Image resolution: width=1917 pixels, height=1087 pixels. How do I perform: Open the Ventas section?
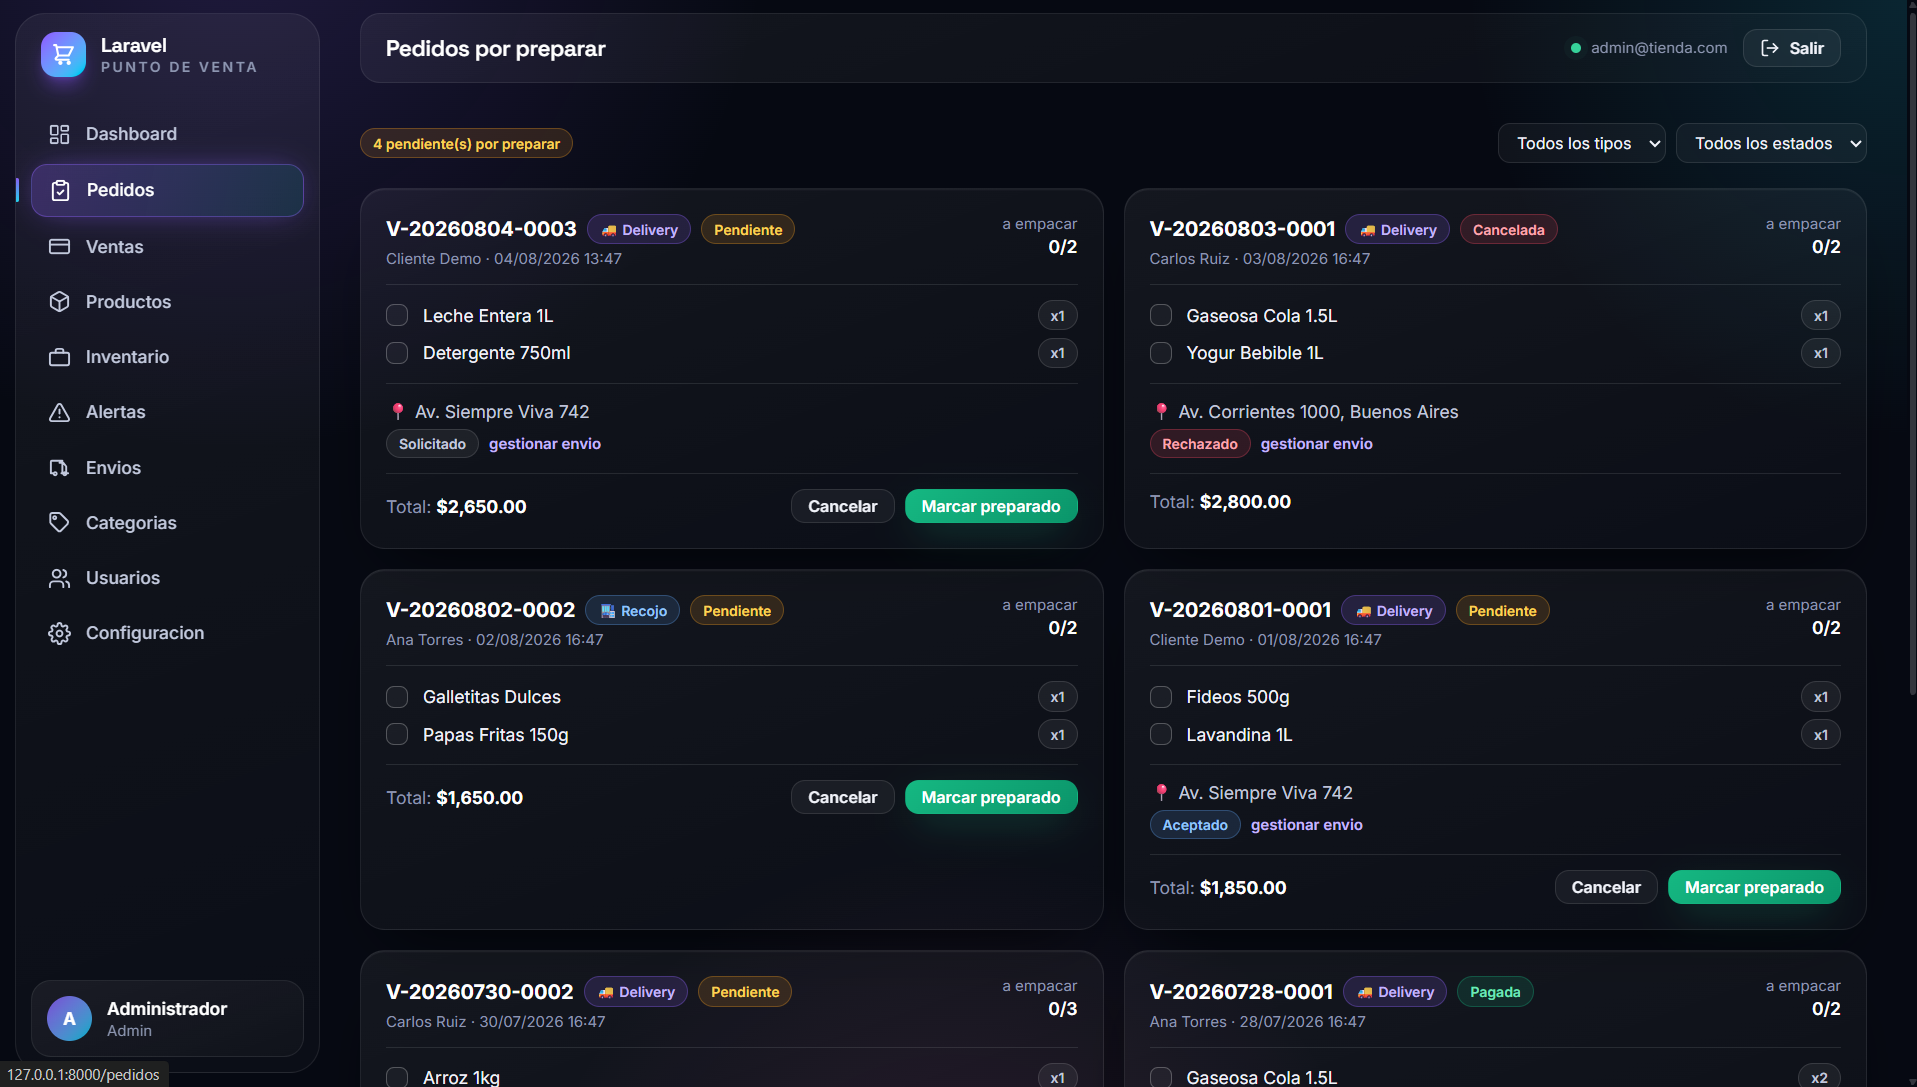[167, 246]
